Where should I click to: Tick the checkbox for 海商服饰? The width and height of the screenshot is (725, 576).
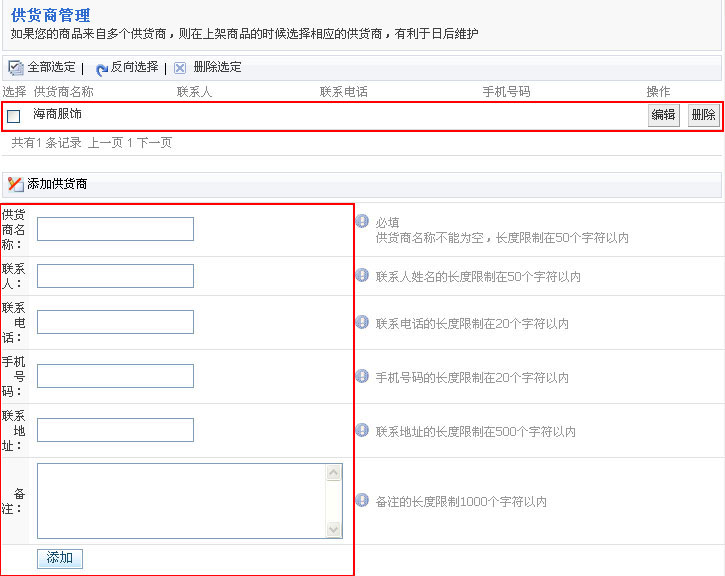(x=14, y=116)
